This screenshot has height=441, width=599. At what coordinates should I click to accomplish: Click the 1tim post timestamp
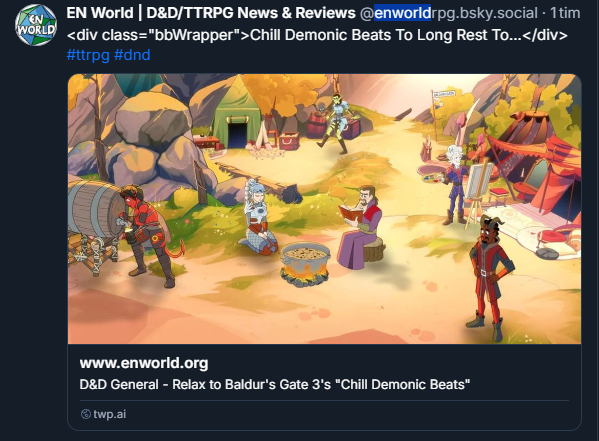[565, 13]
